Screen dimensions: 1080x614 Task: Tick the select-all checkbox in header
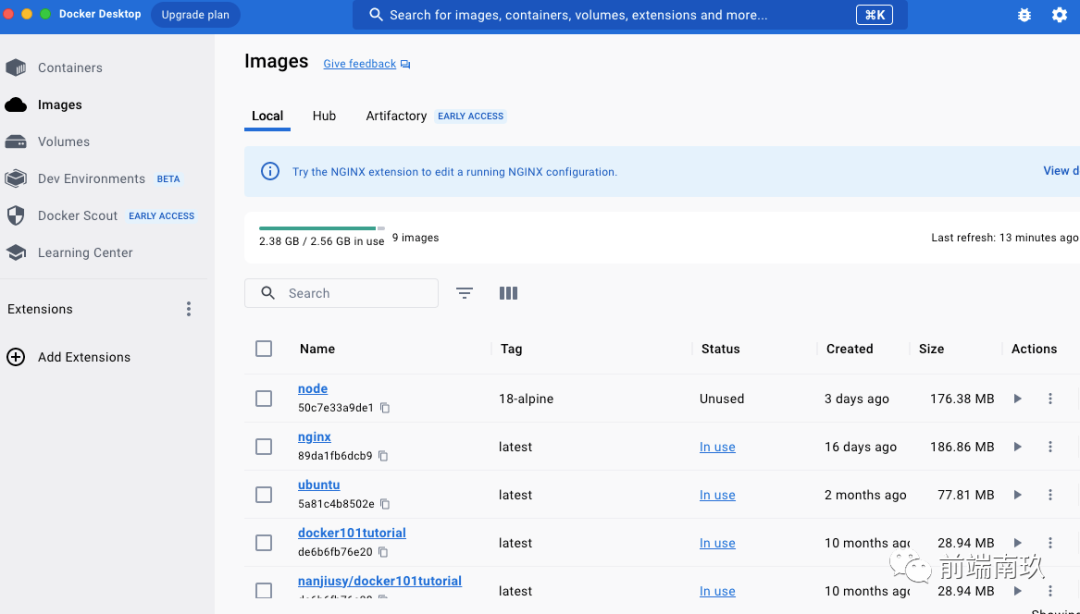[x=264, y=349]
